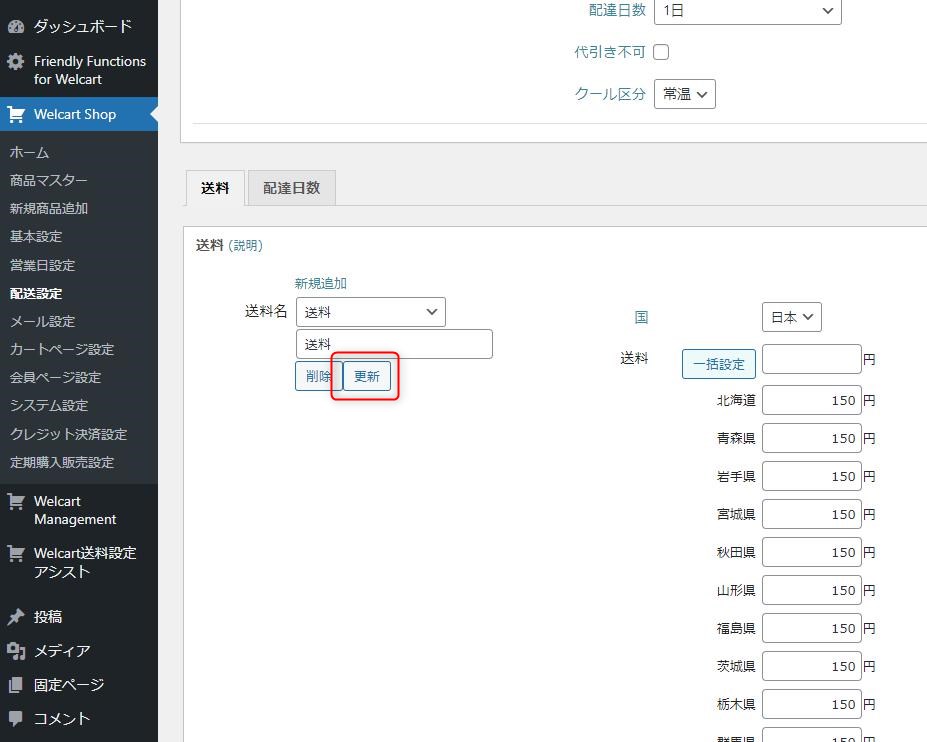Click the 投稿 pushpin icon

(16, 617)
